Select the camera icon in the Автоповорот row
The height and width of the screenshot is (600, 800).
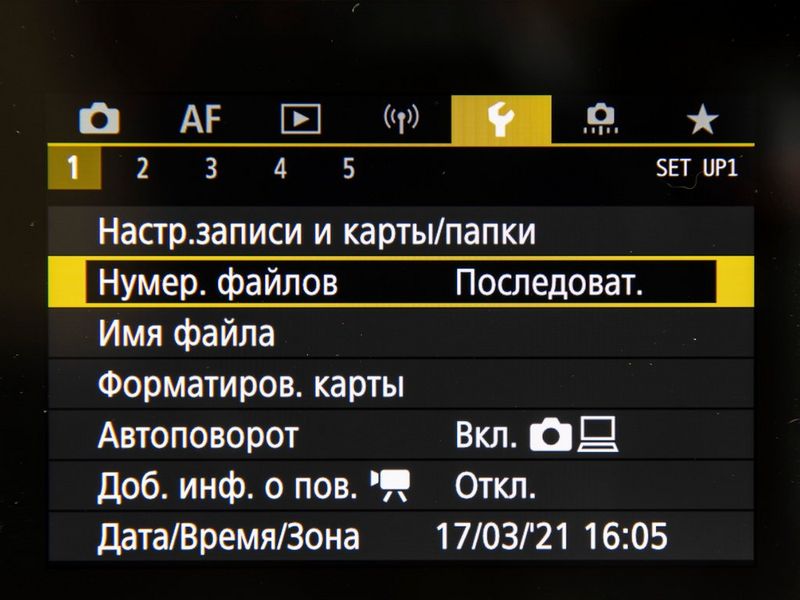click(551, 435)
